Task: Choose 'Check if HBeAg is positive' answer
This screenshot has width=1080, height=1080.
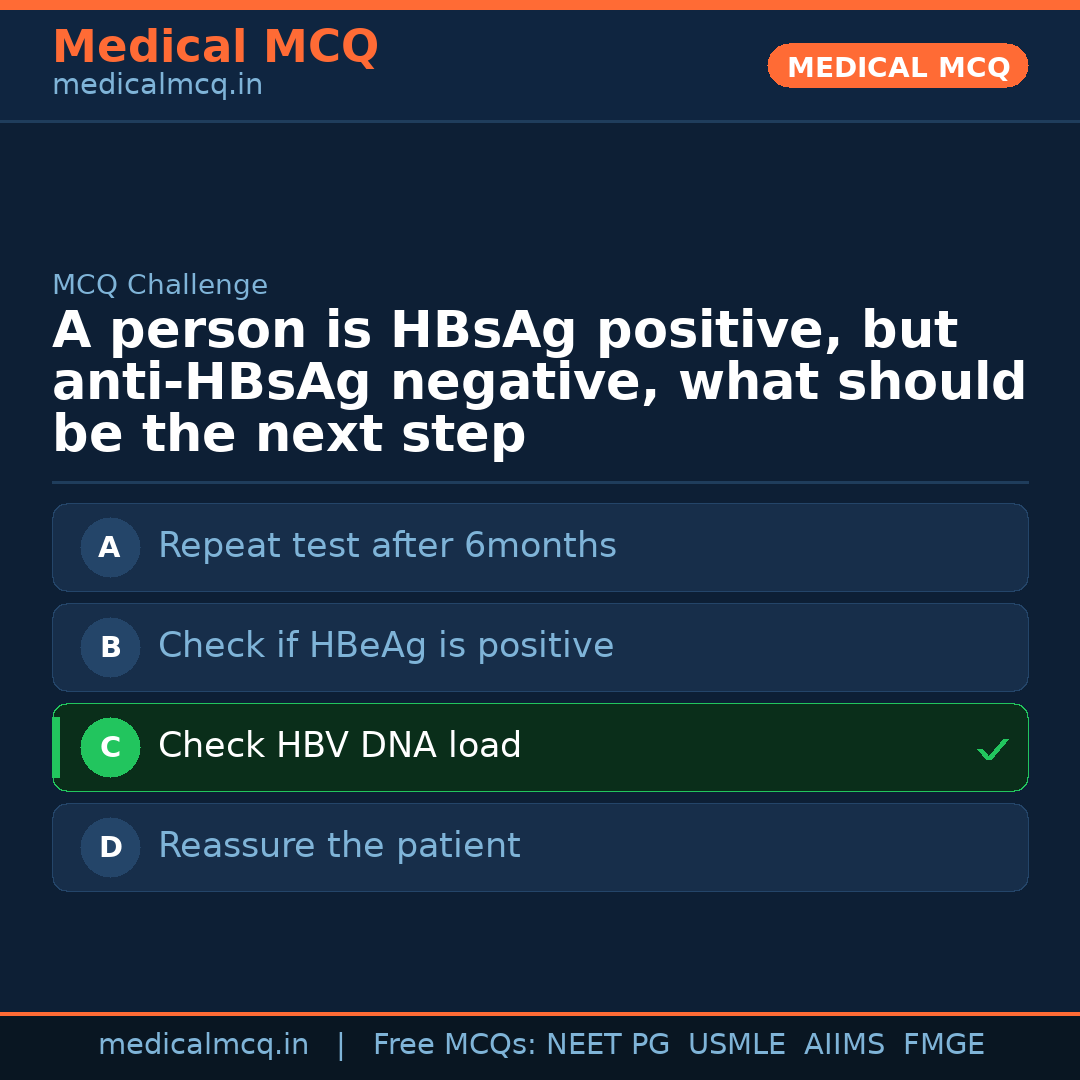Action: (x=386, y=646)
